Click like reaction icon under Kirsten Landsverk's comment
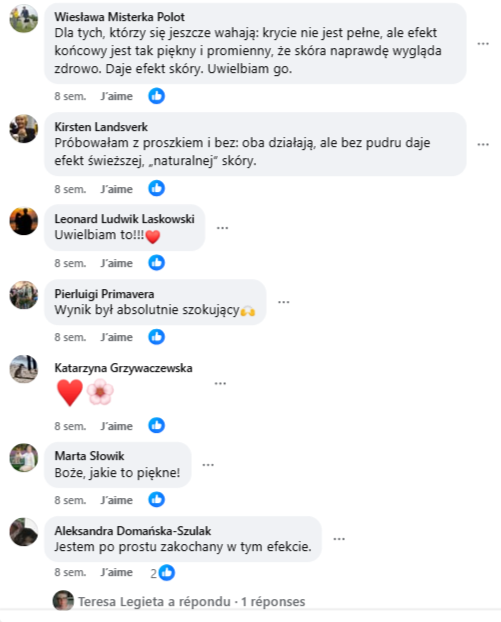Viewport: 501px width, 622px height. pos(157,188)
